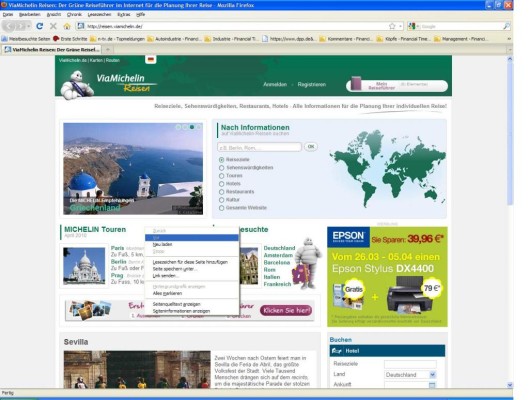This screenshot has height=400, width=529.
Task: Open the 'Chronik' menu
Action: pyautogui.click(x=74, y=15)
